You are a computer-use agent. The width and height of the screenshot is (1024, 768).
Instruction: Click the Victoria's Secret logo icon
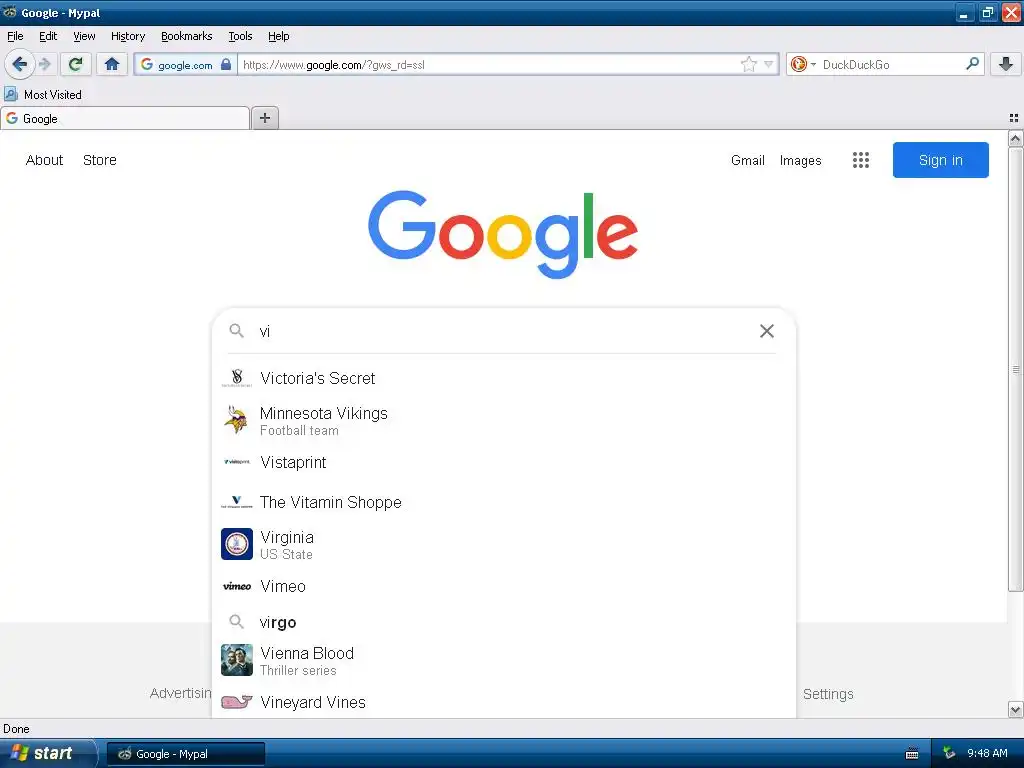pyautogui.click(x=236, y=378)
